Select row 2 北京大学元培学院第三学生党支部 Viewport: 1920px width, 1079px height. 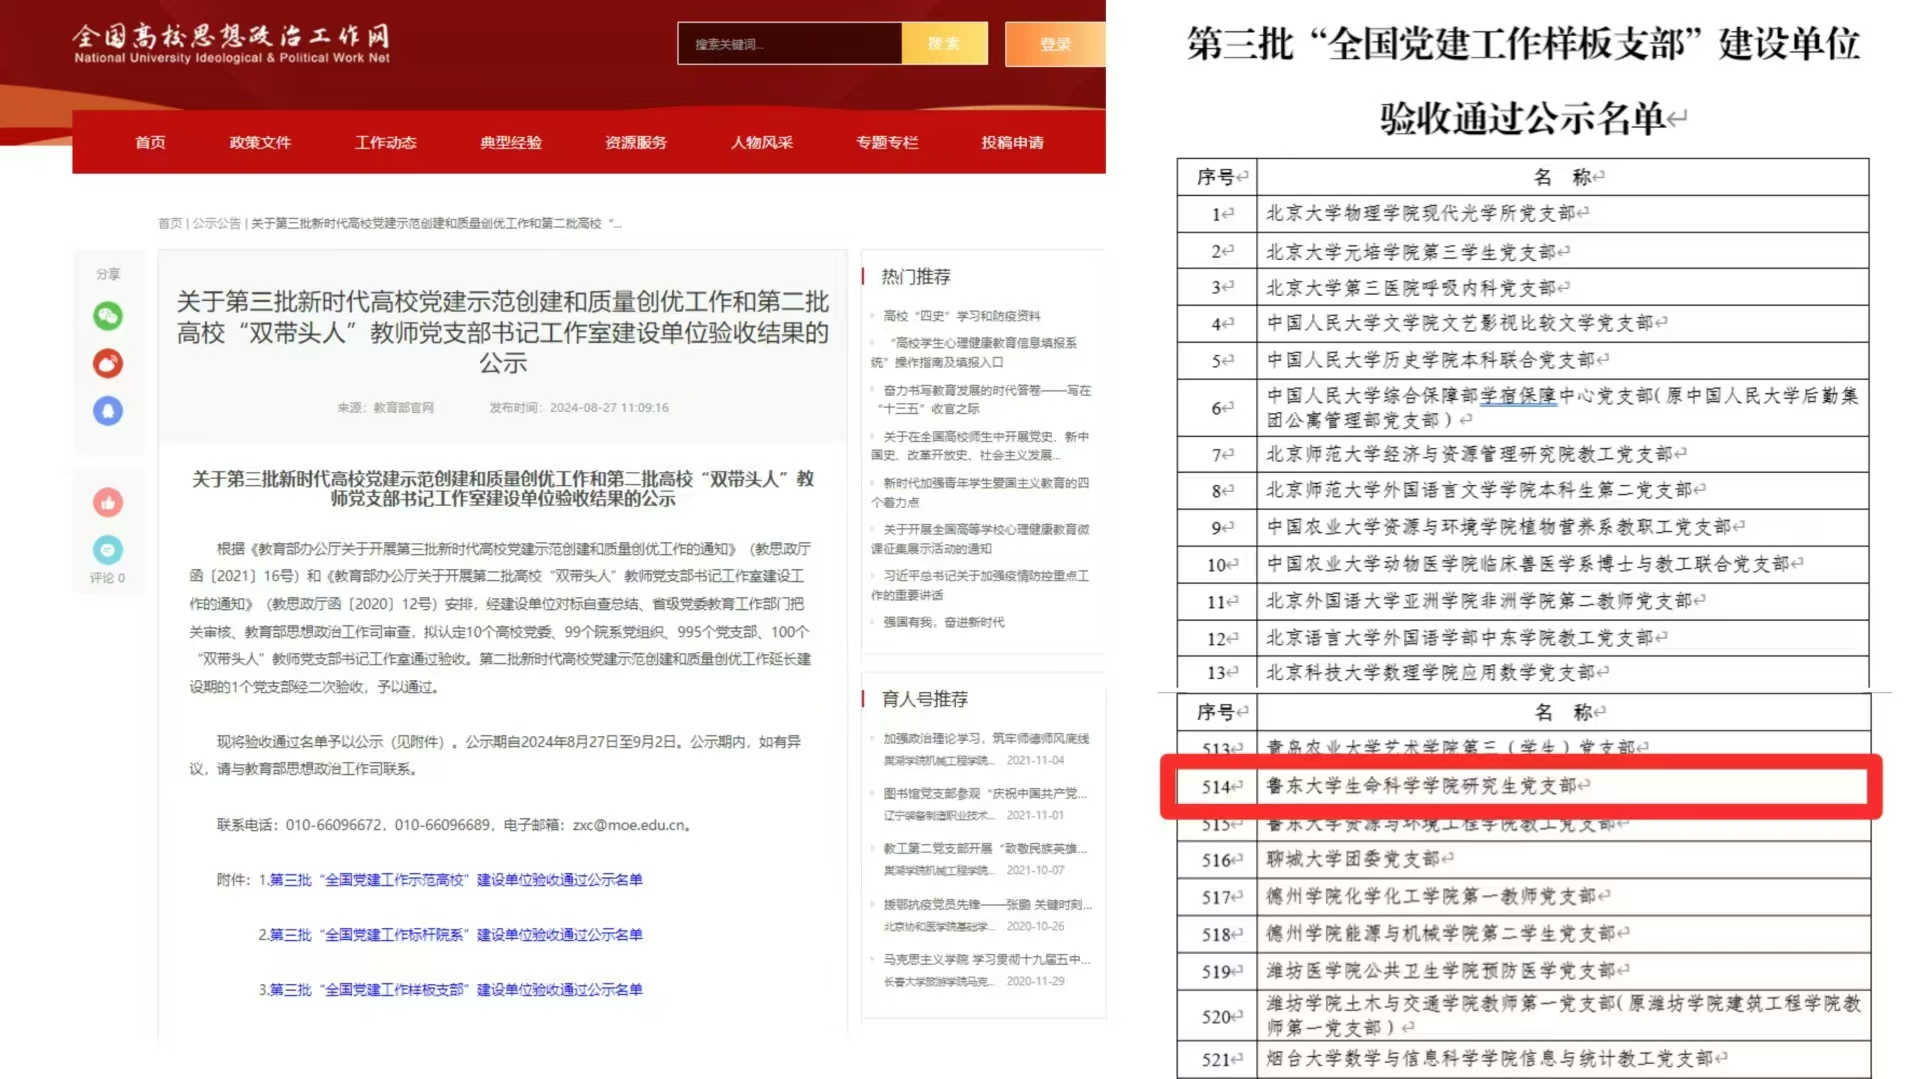(x=1523, y=251)
